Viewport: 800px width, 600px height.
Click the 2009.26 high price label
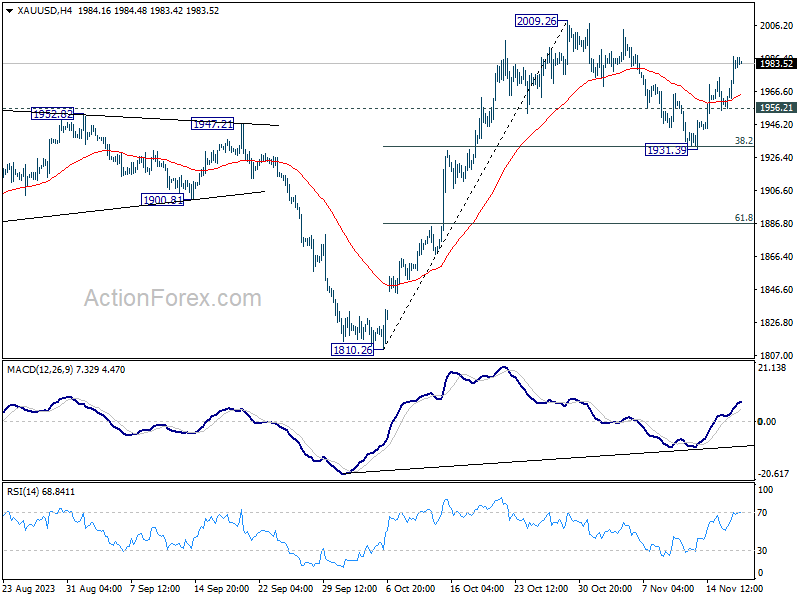(x=536, y=21)
